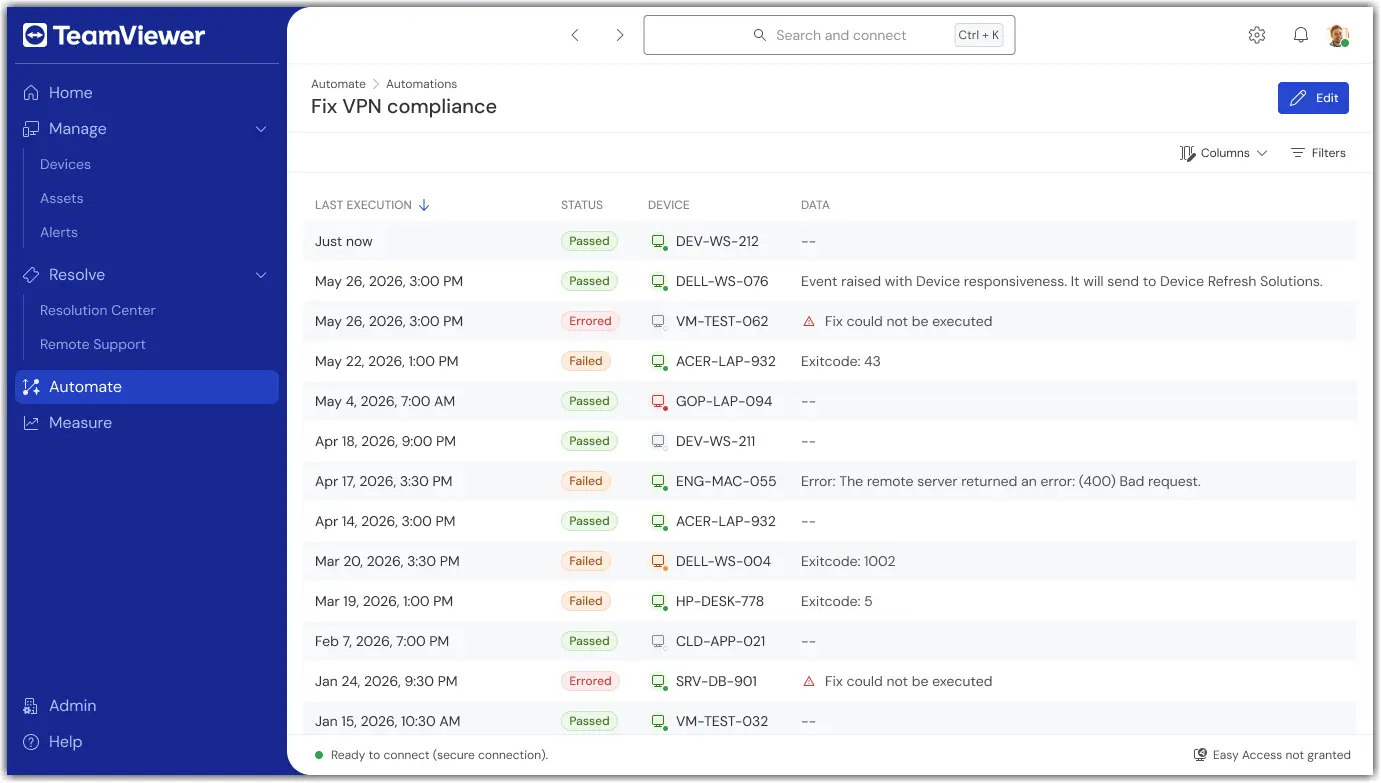
Task: Go back with the left arrow
Action: point(575,35)
